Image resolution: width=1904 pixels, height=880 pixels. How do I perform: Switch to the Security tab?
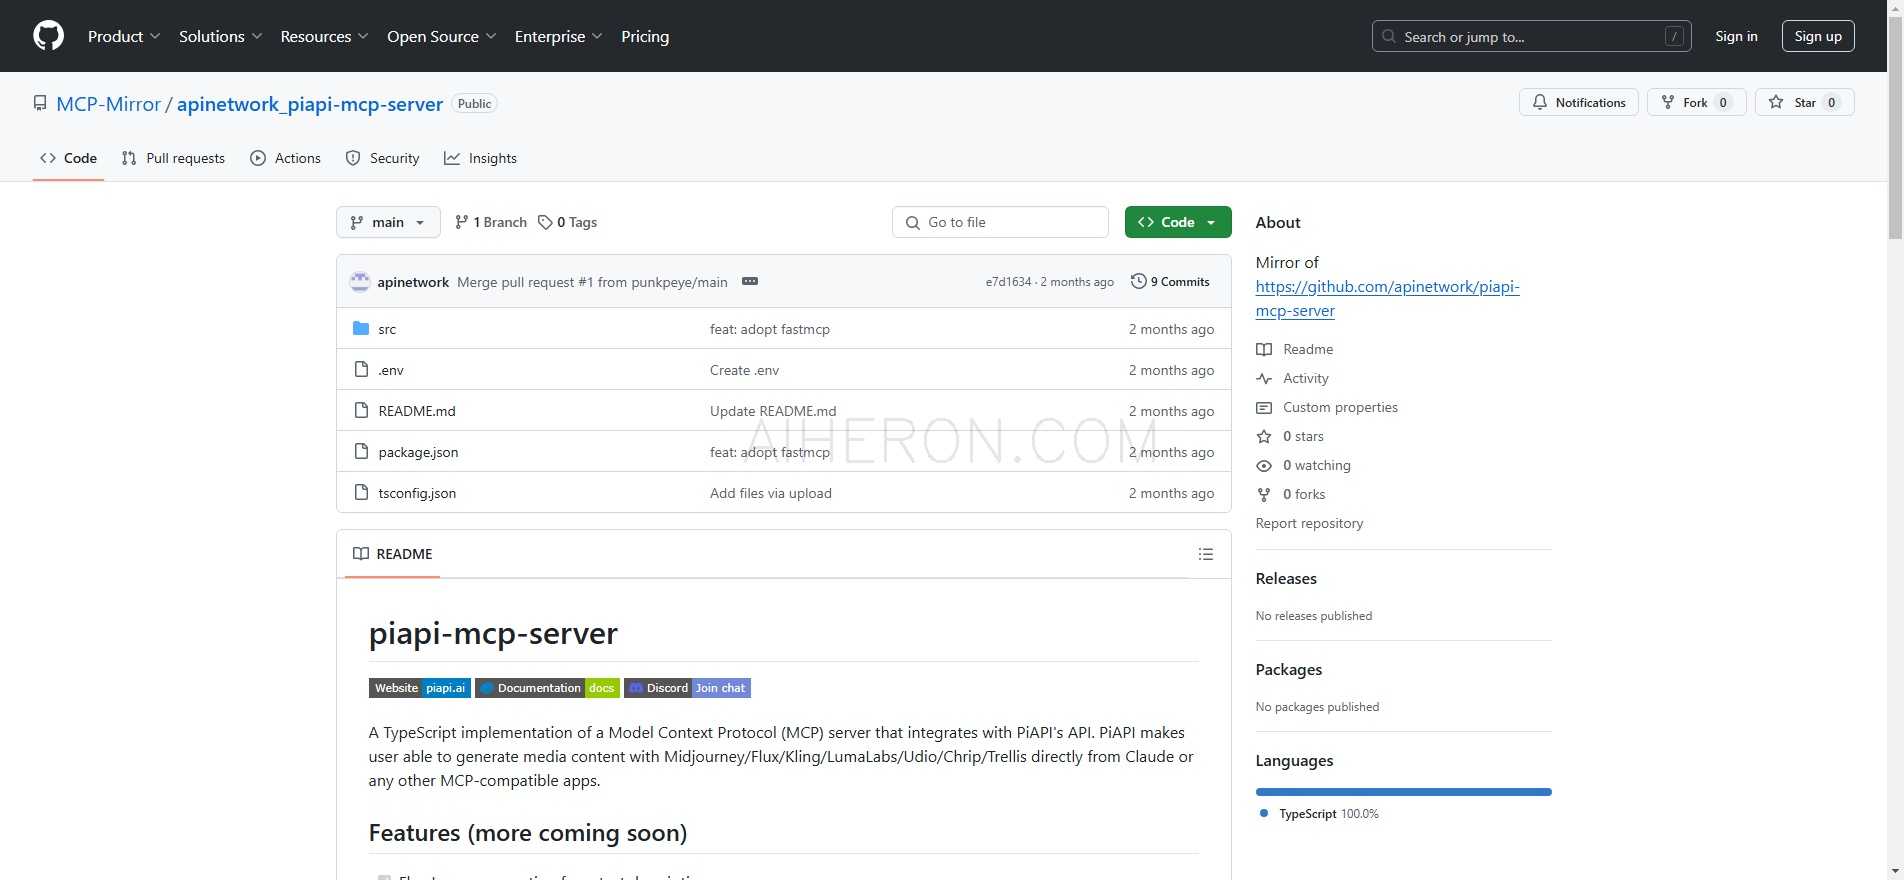pyautogui.click(x=382, y=158)
